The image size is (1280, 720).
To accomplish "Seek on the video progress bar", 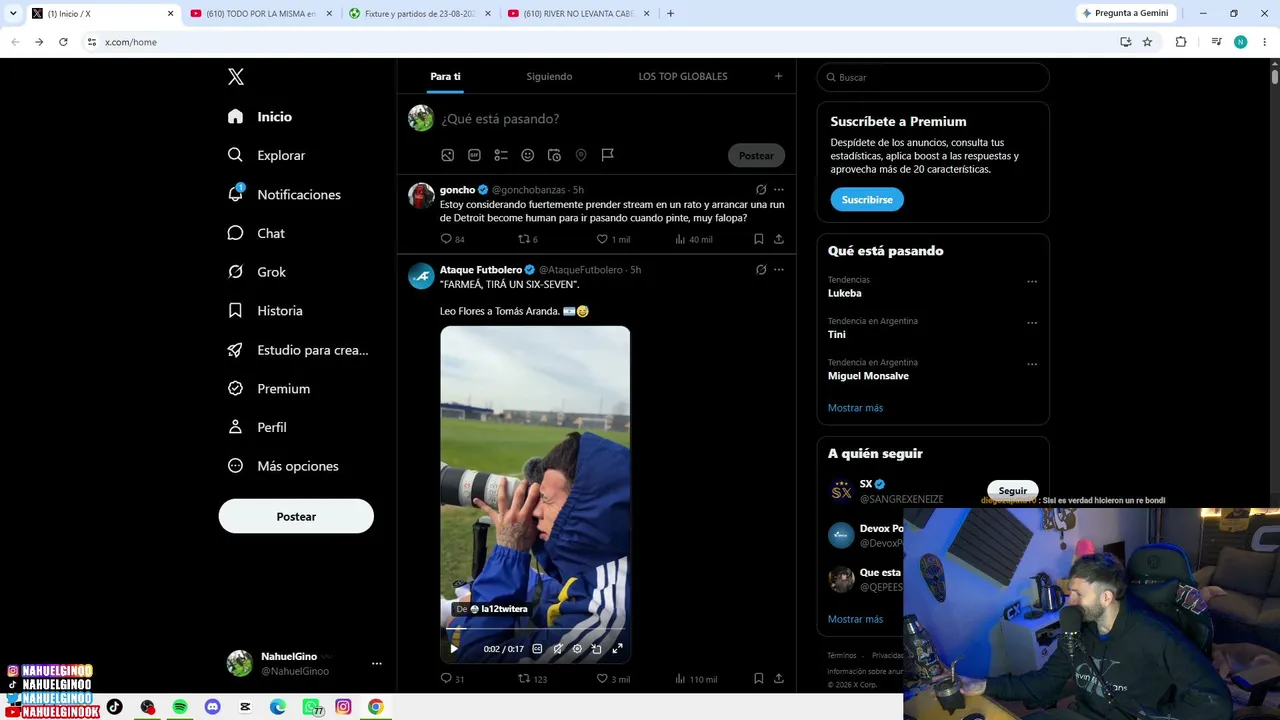I will click(x=535, y=629).
